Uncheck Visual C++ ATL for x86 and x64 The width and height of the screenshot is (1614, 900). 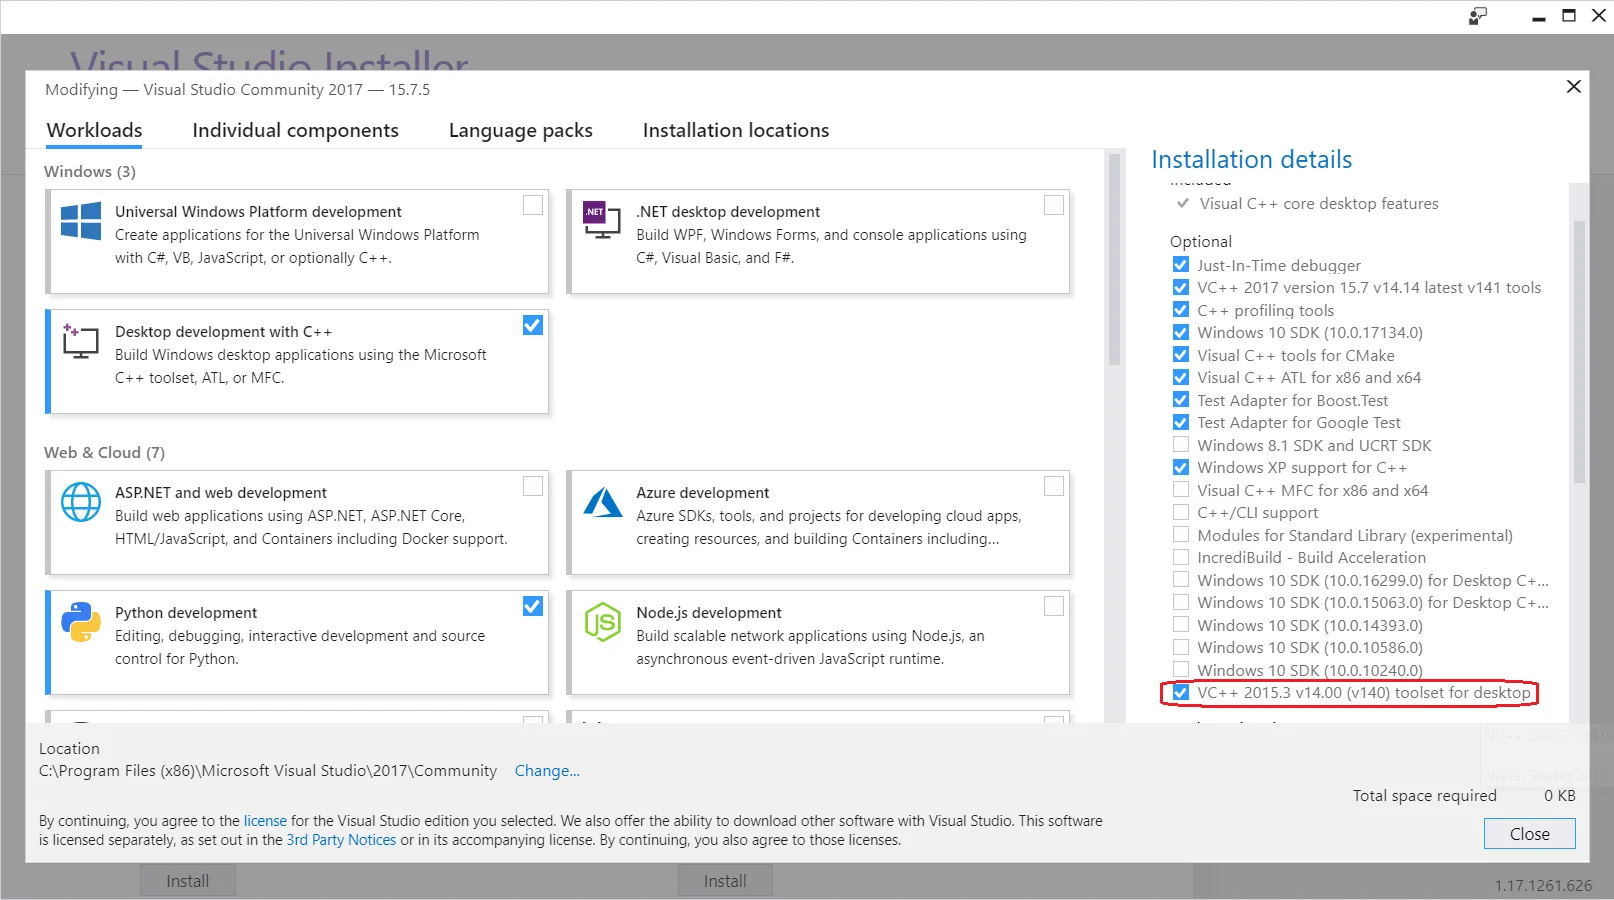click(x=1181, y=377)
